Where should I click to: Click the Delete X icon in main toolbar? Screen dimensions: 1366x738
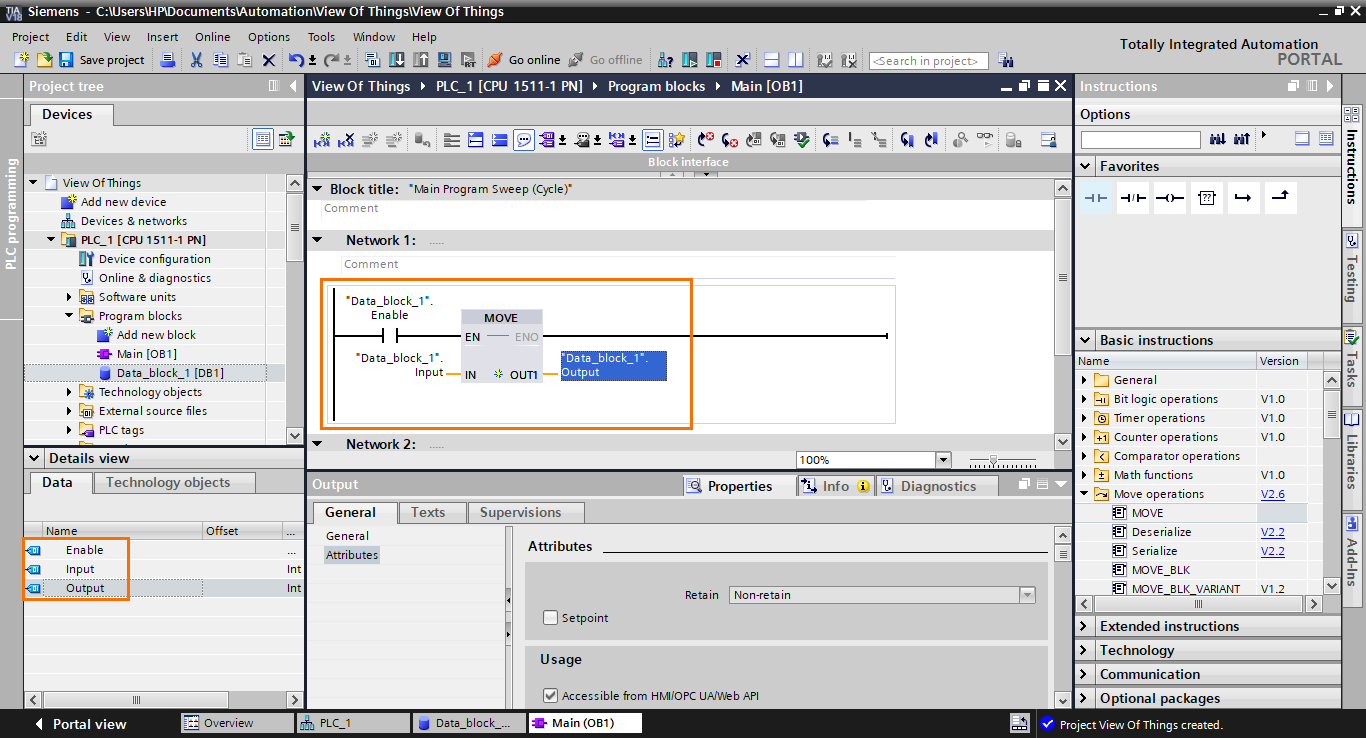pyautogui.click(x=269, y=60)
